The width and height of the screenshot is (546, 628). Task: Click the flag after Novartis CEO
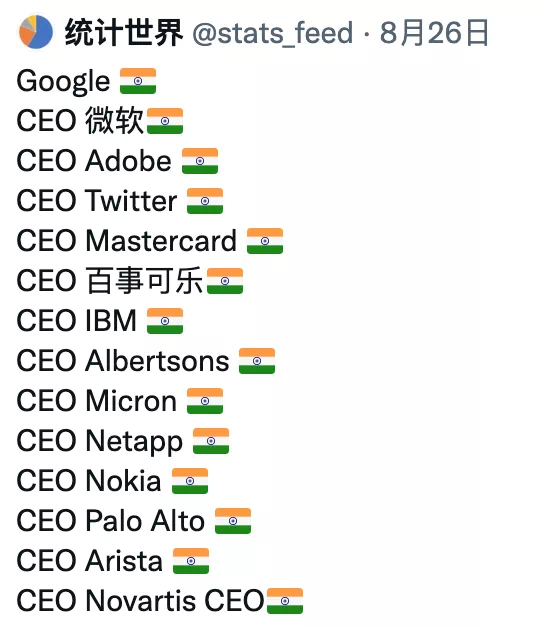(x=285, y=601)
